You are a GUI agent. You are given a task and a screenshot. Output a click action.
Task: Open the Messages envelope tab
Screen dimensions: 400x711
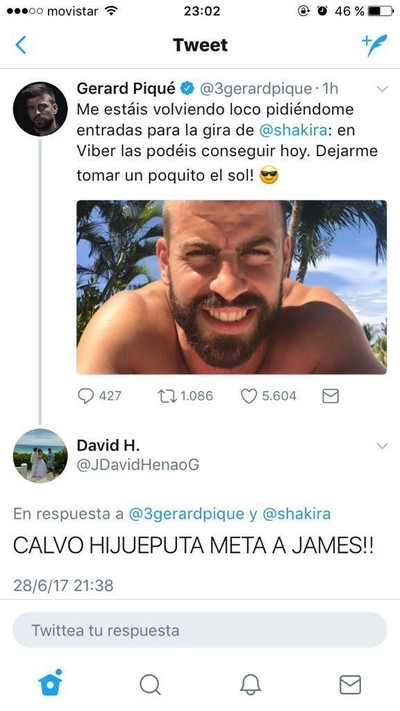point(350,685)
